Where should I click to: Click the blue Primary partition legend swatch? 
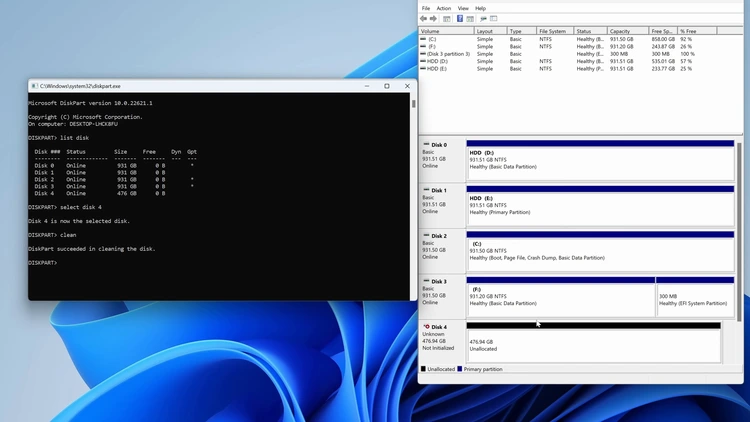460,369
